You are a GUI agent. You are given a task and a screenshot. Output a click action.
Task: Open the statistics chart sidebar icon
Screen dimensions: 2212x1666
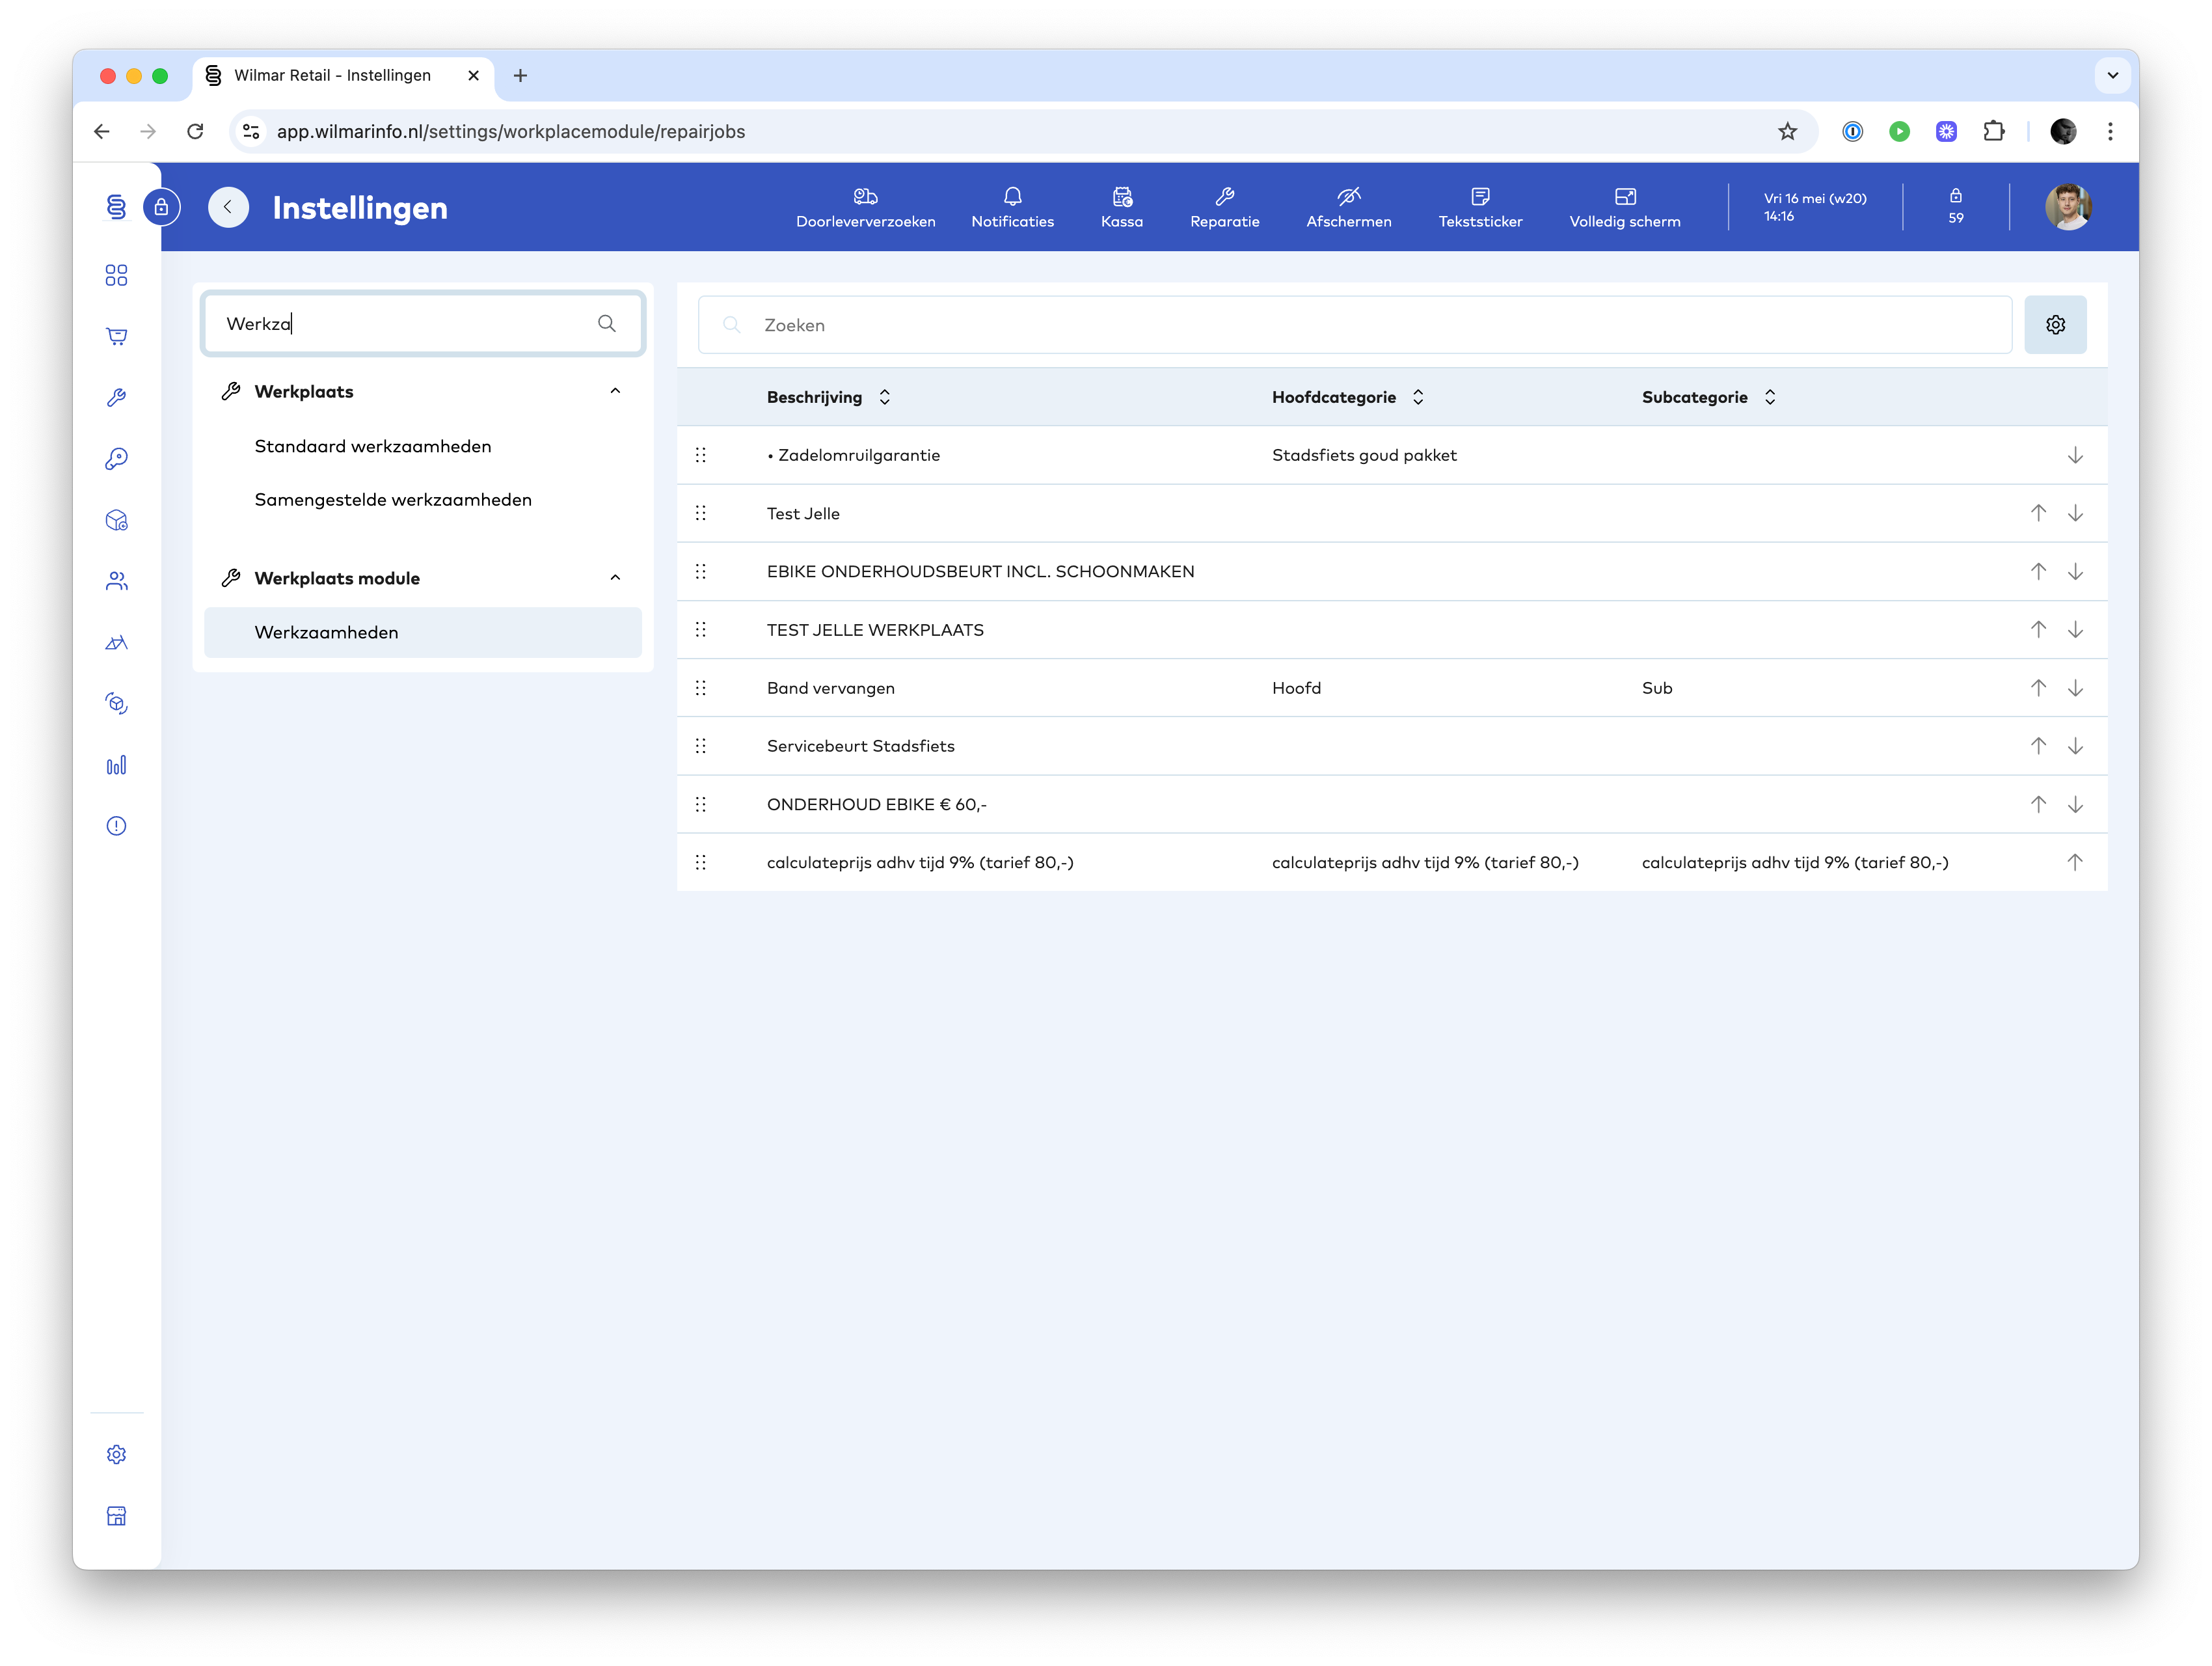(116, 765)
